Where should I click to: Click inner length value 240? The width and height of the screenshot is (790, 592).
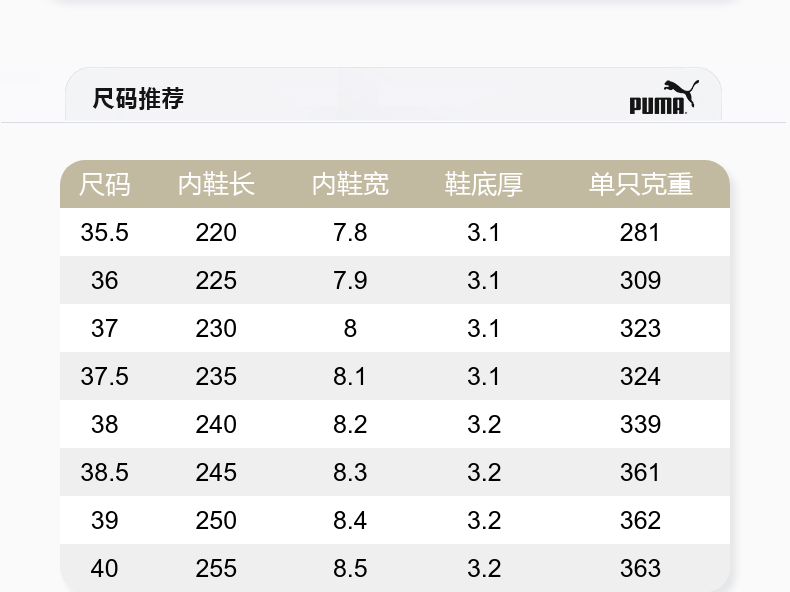pos(216,424)
